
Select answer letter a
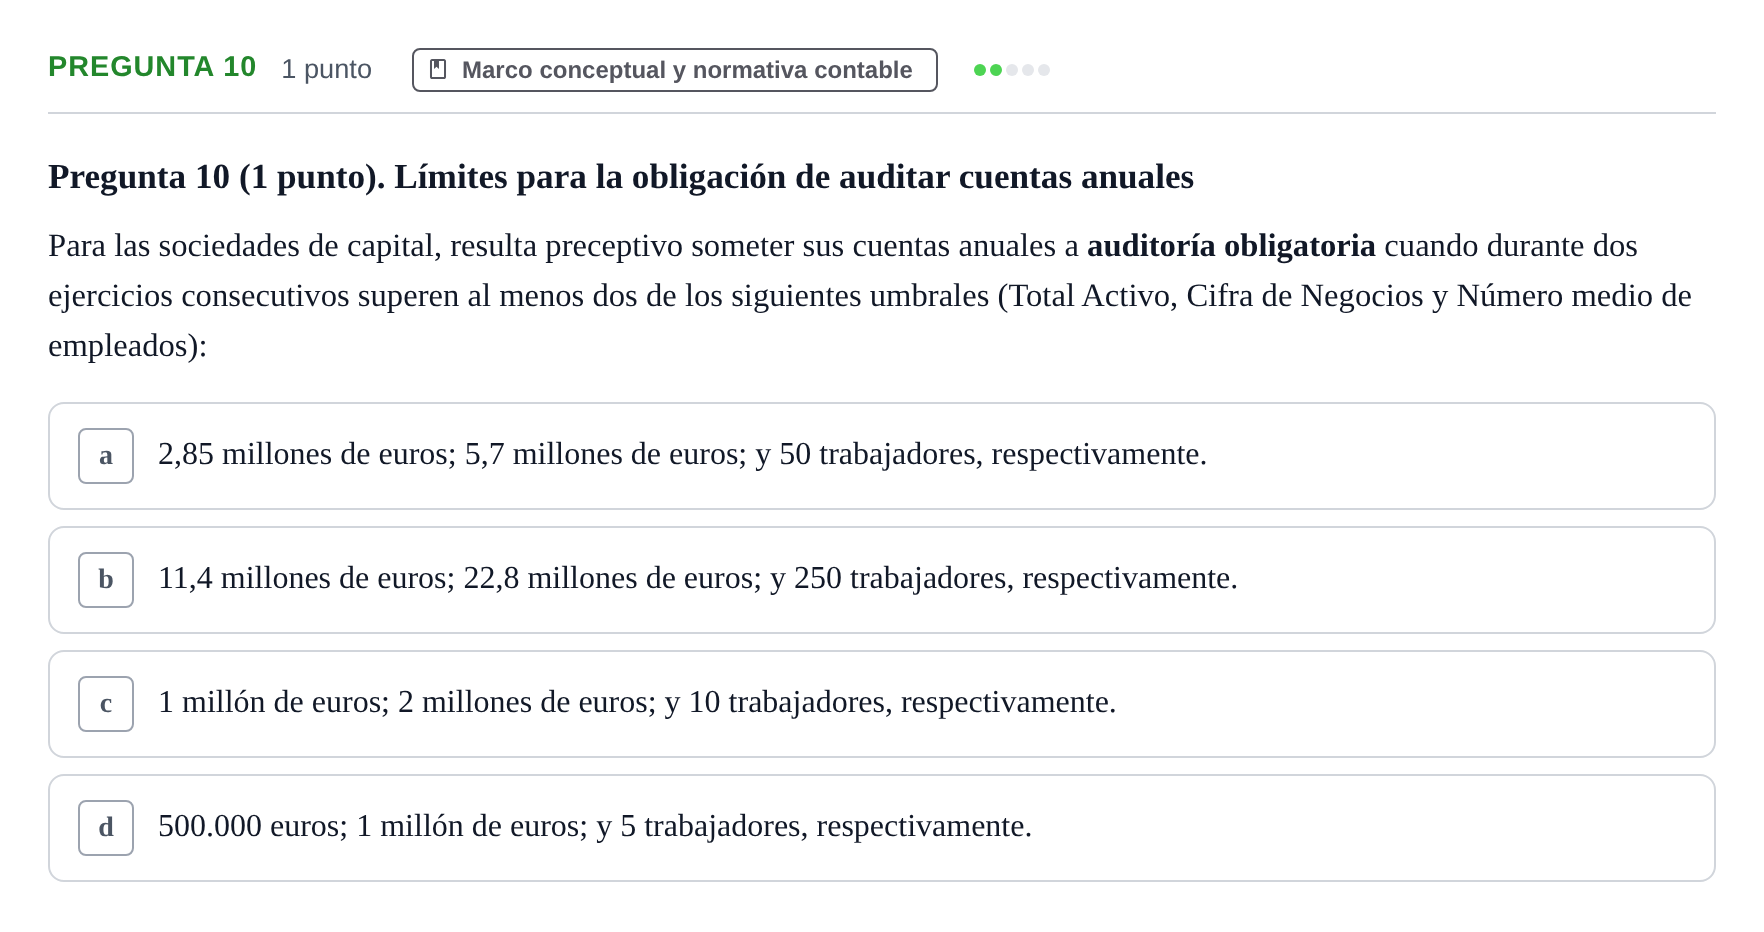106,456
